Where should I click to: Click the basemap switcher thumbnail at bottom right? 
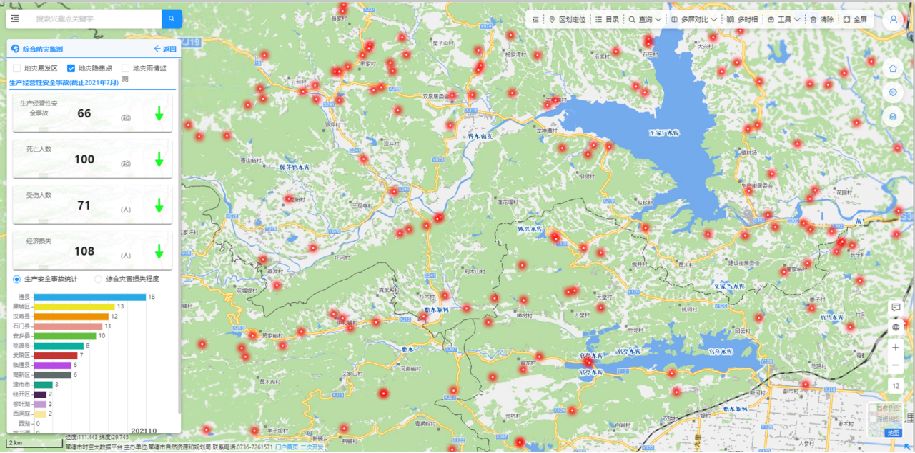tap(885, 420)
